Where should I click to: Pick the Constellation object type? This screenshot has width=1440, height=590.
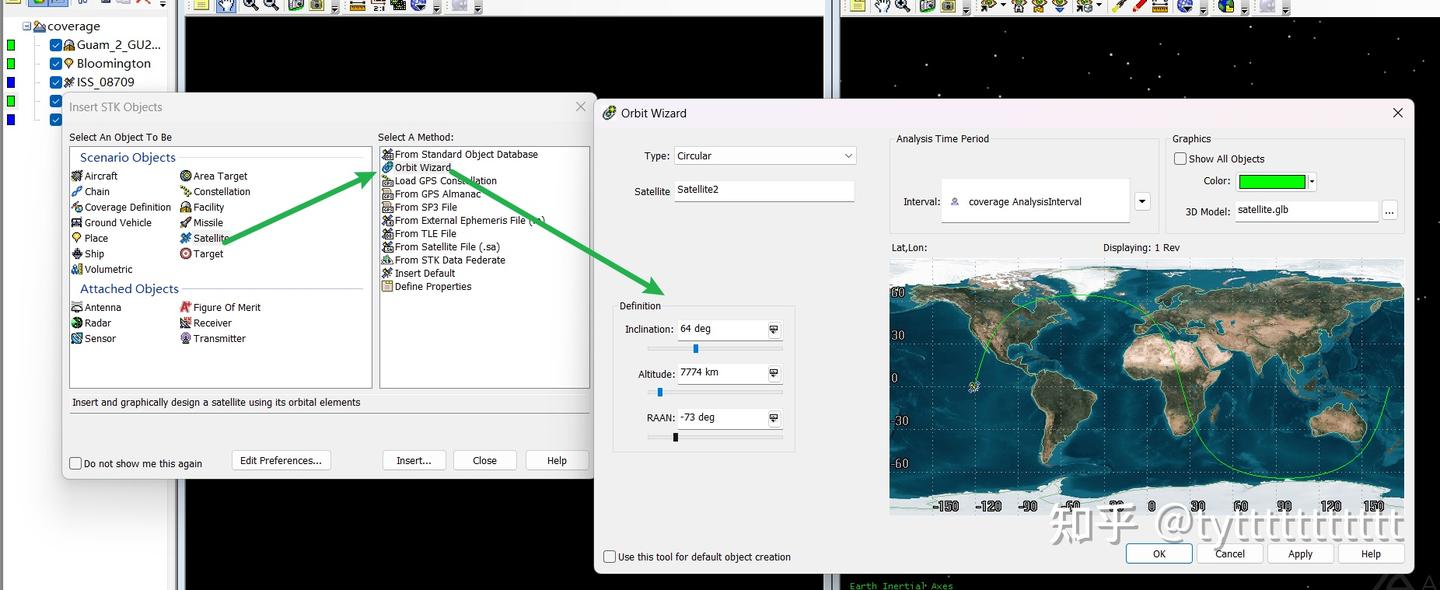coord(215,192)
